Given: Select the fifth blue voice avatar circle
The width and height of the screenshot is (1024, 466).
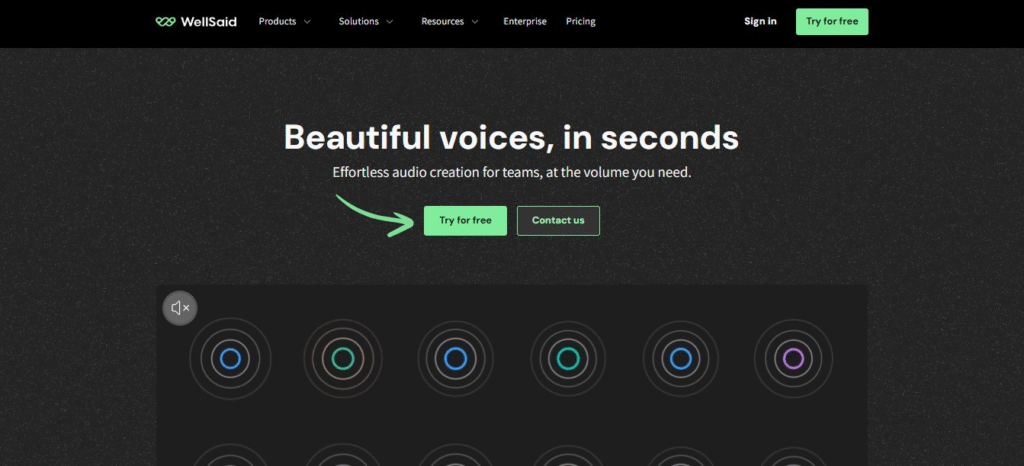Looking at the screenshot, I should coord(681,357).
